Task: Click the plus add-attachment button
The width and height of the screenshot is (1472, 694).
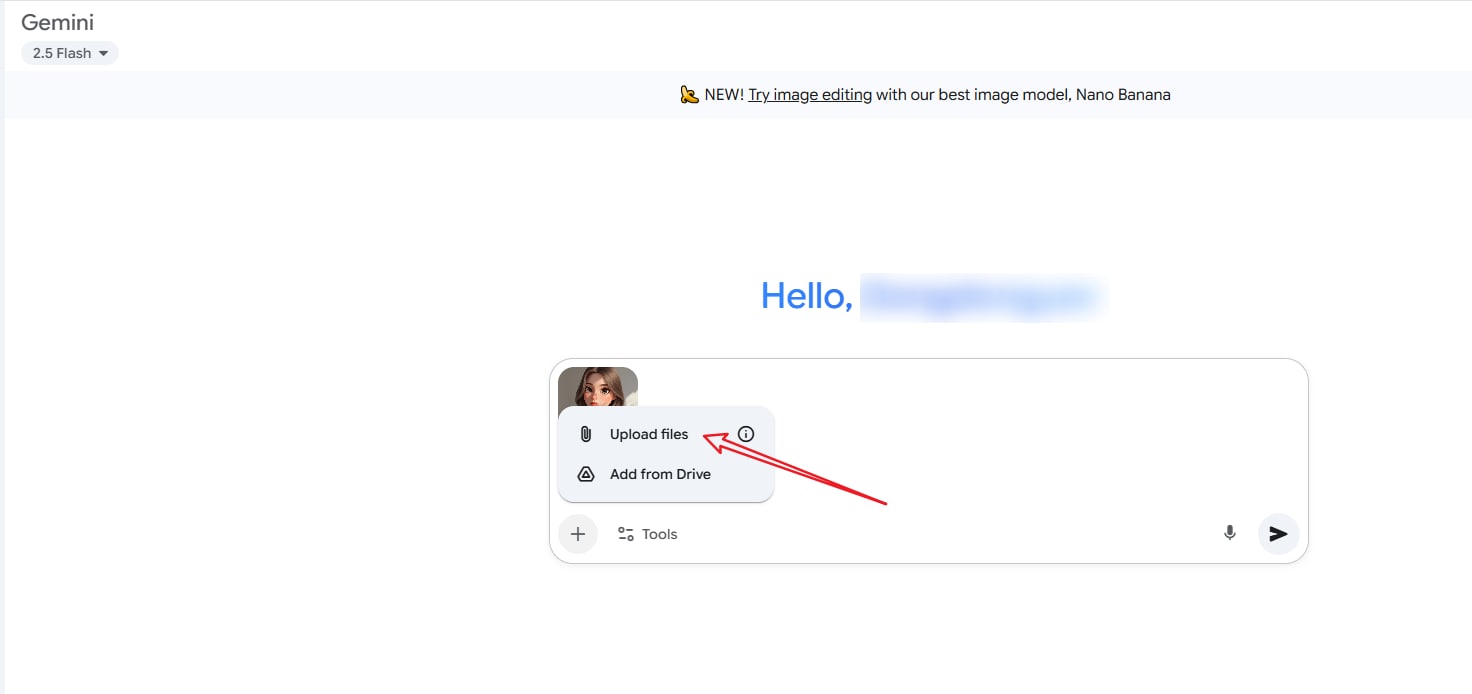Action: pyautogui.click(x=578, y=534)
